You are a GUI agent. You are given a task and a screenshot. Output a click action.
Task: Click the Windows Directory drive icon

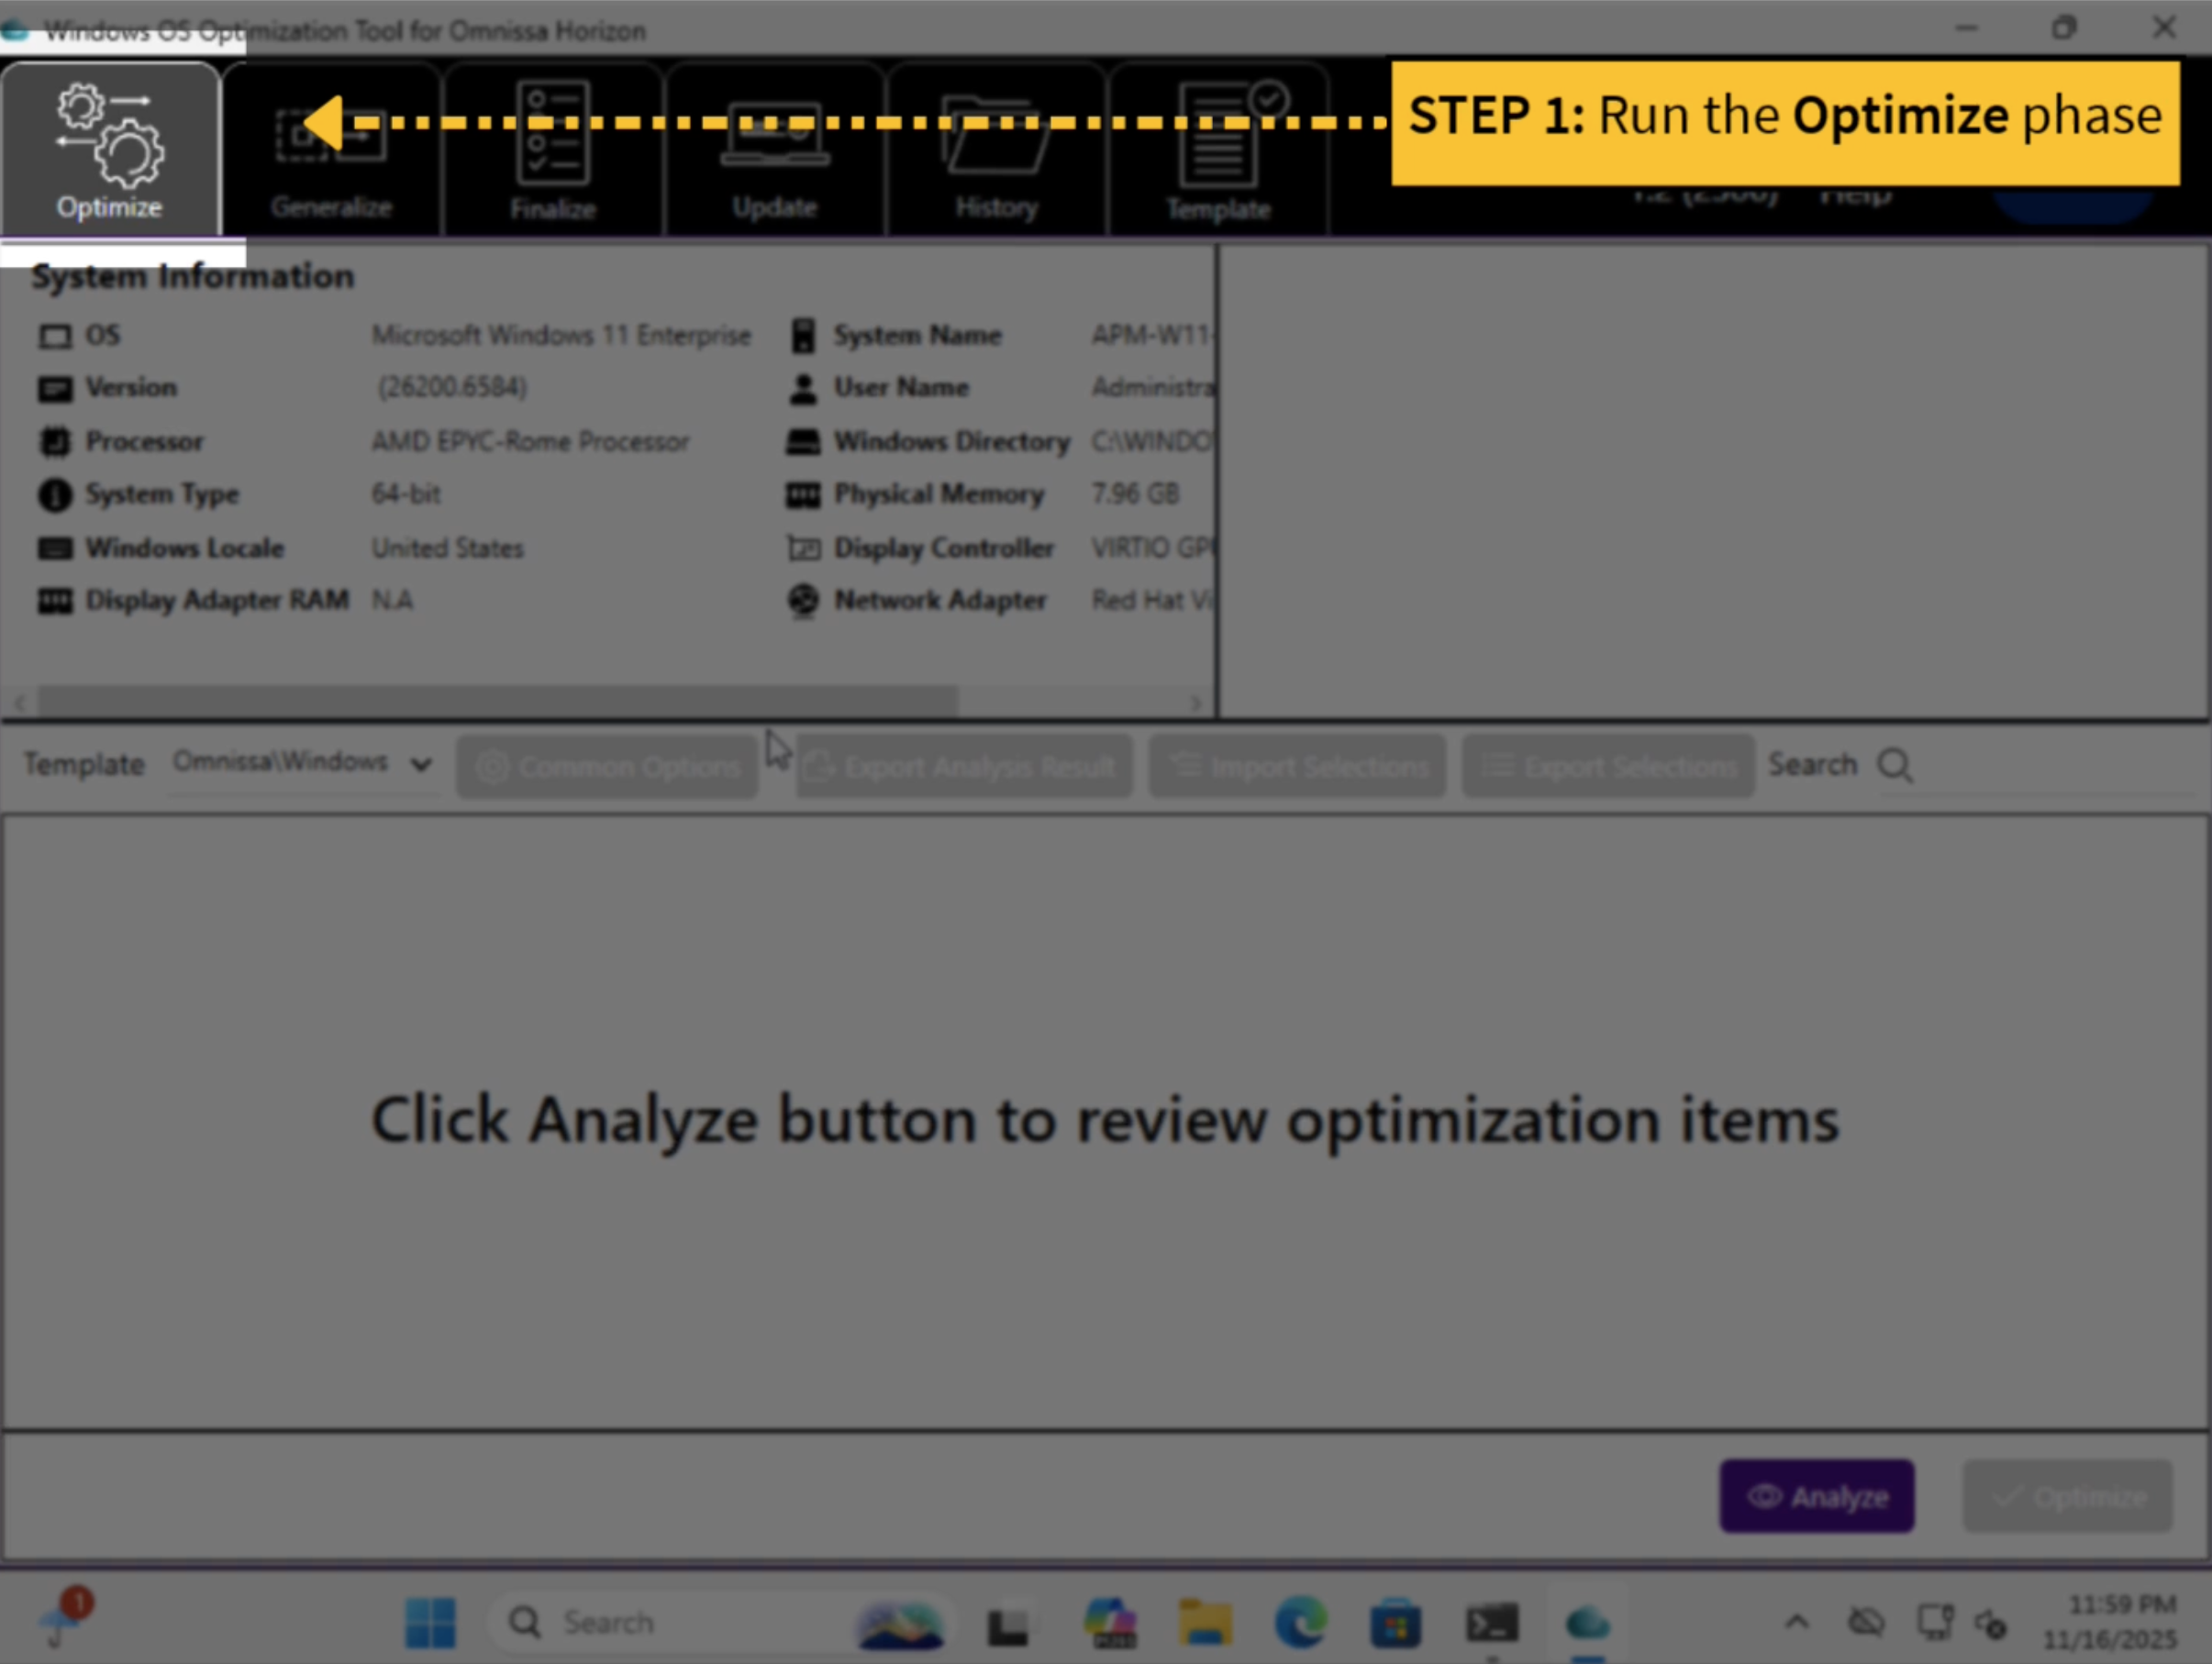pyautogui.click(x=803, y=442)
